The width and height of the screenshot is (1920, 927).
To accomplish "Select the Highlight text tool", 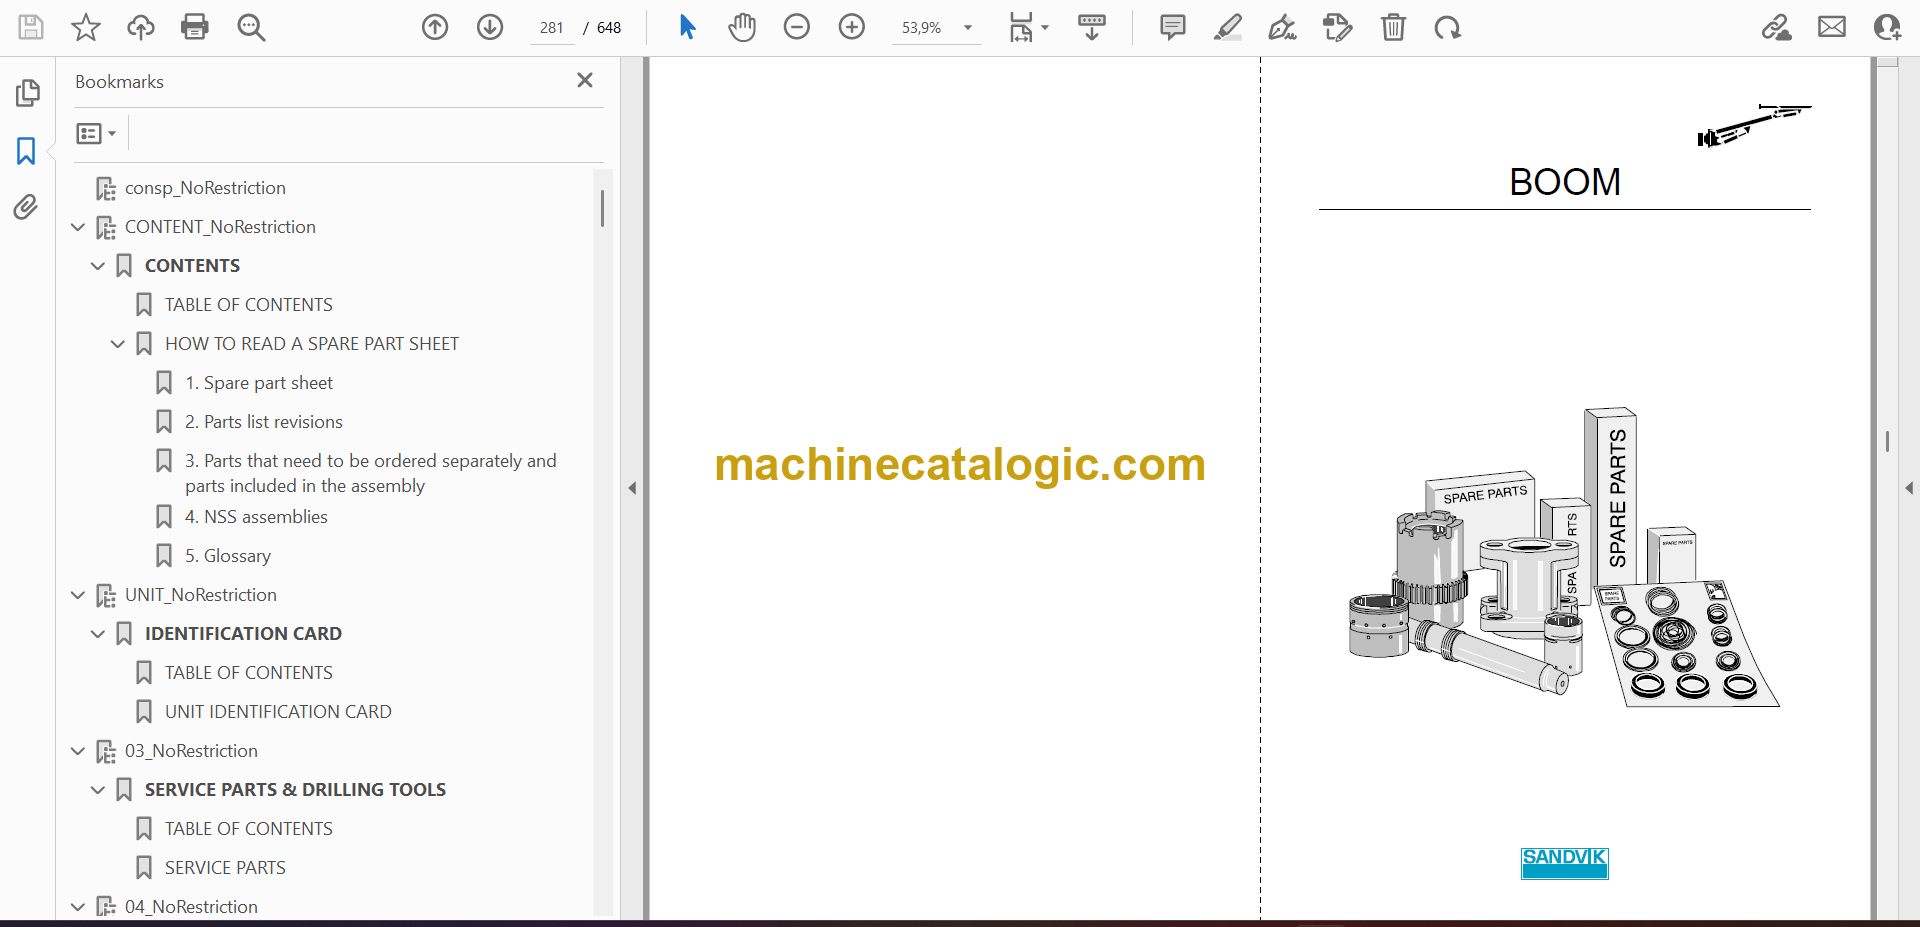I will tap(1227, 27).
